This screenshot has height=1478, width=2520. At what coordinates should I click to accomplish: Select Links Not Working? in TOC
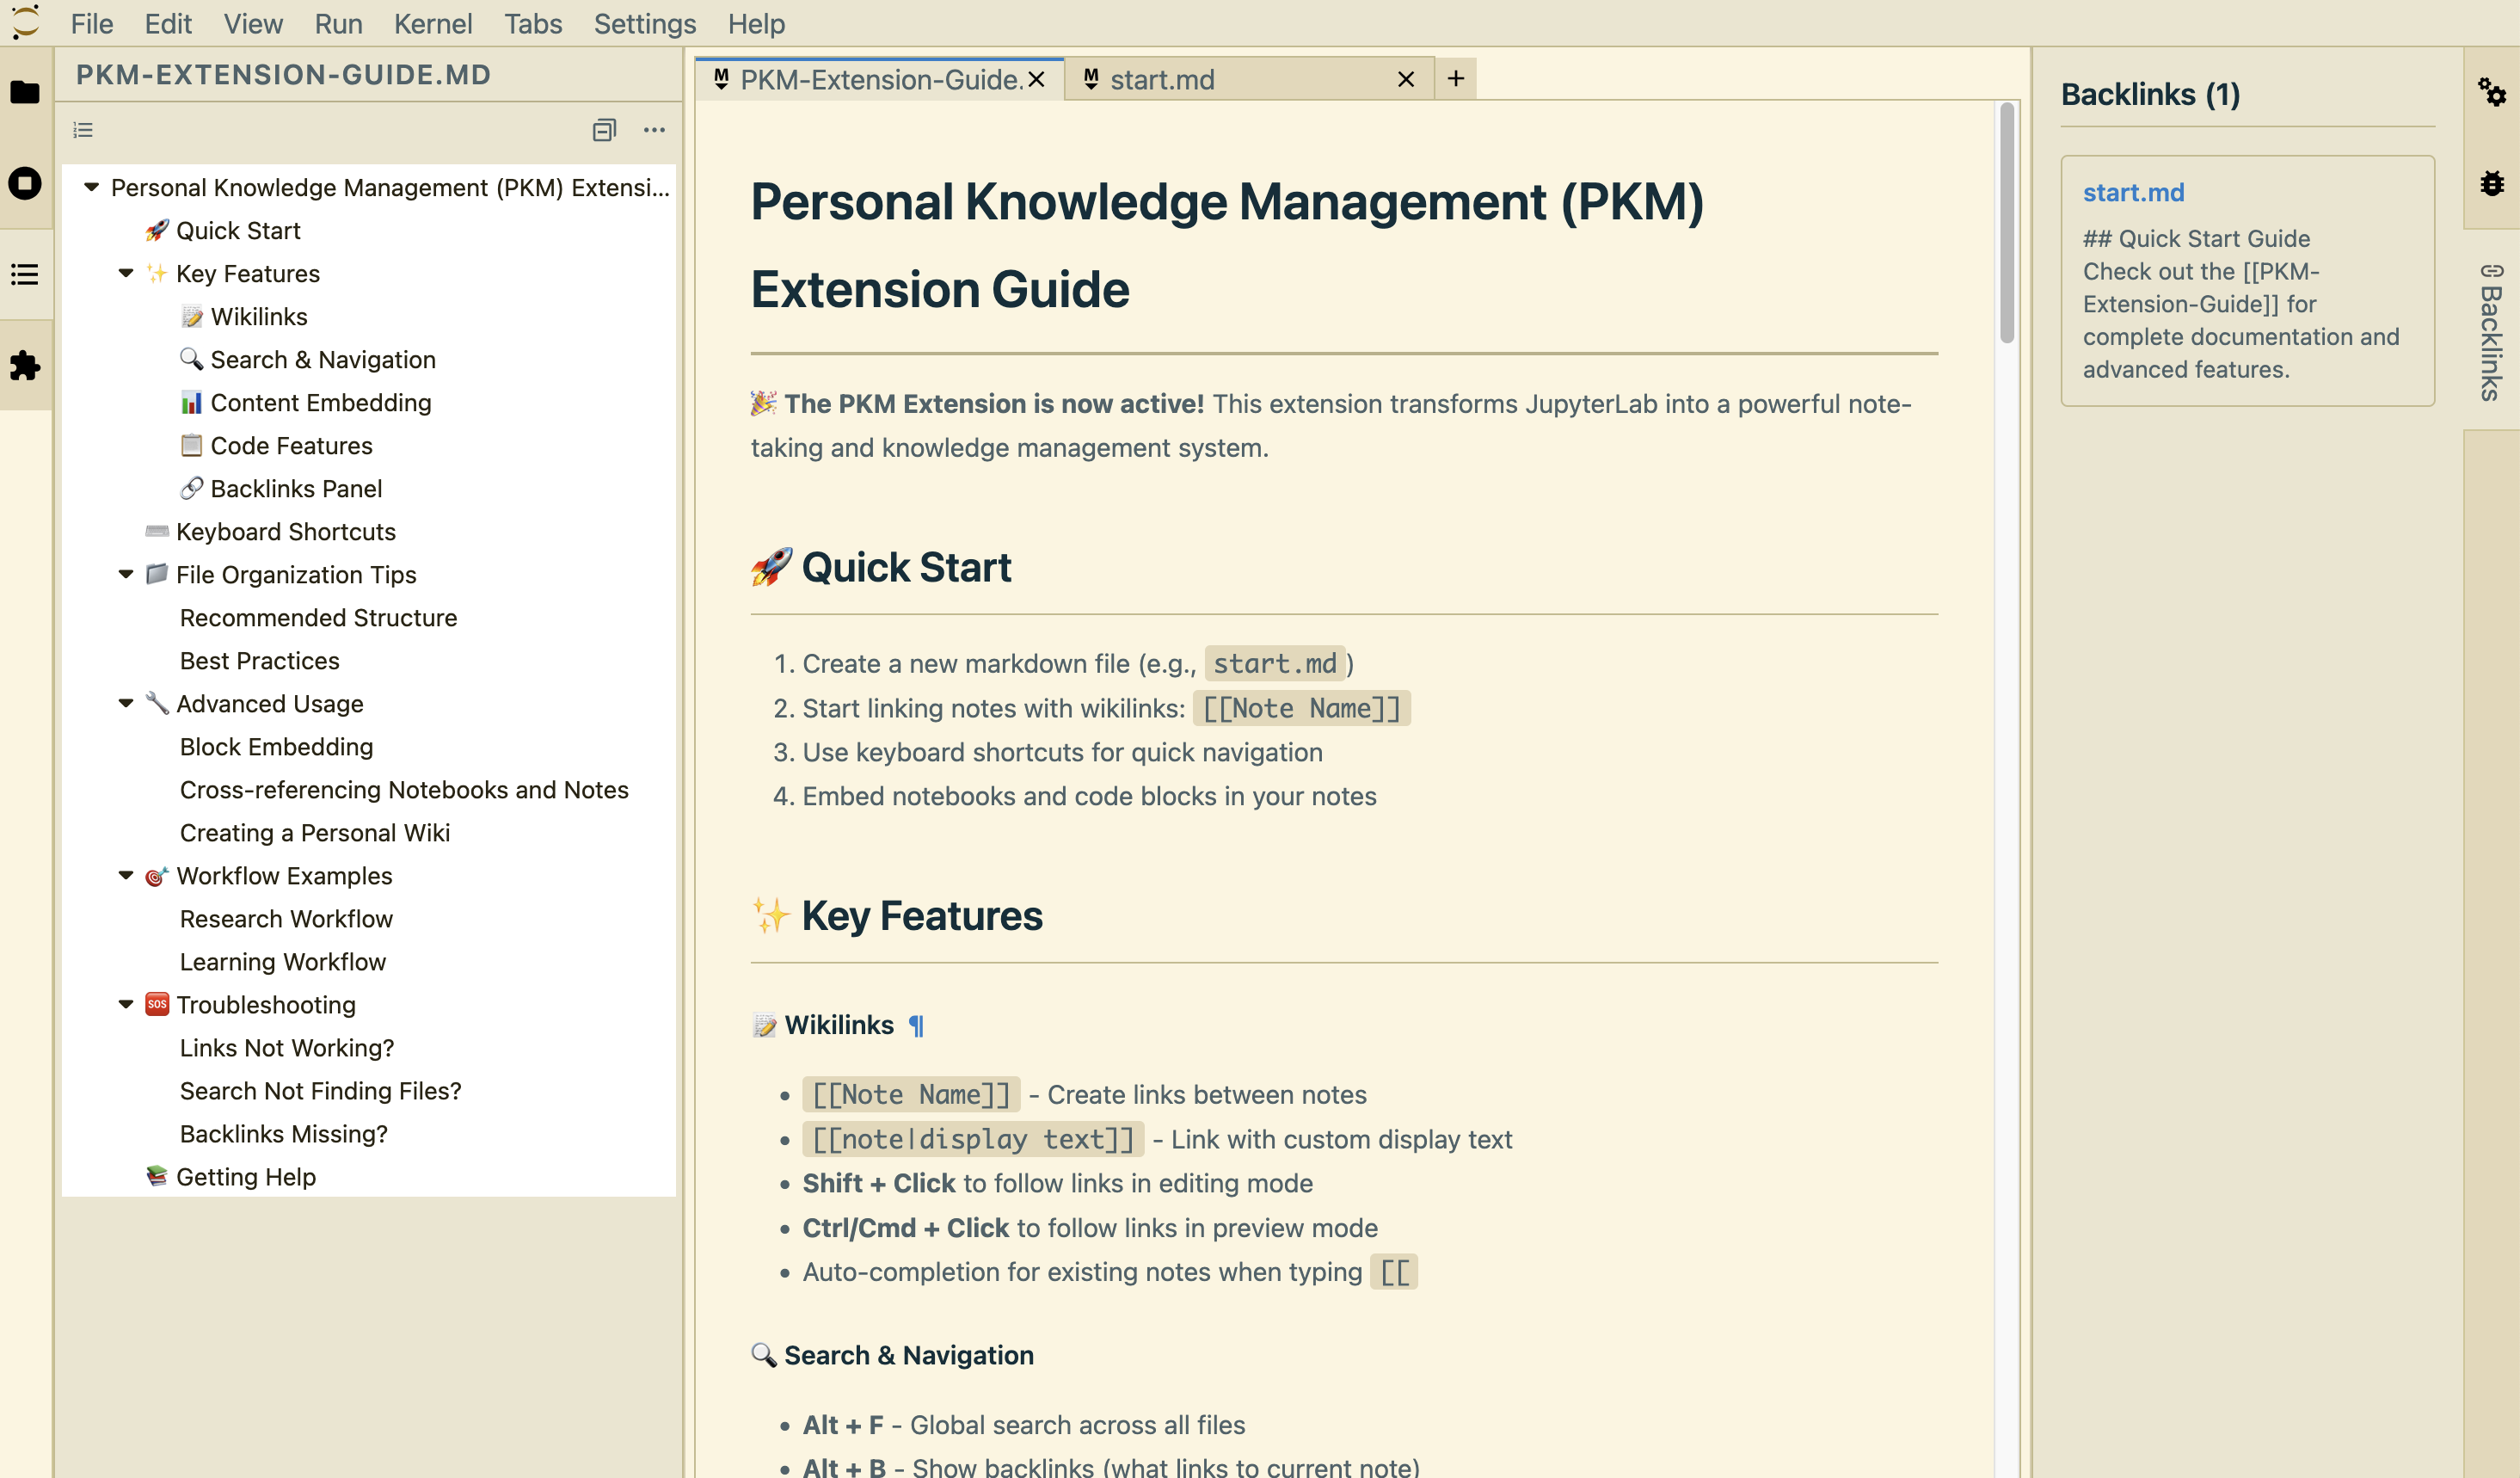pos(287,1047)
